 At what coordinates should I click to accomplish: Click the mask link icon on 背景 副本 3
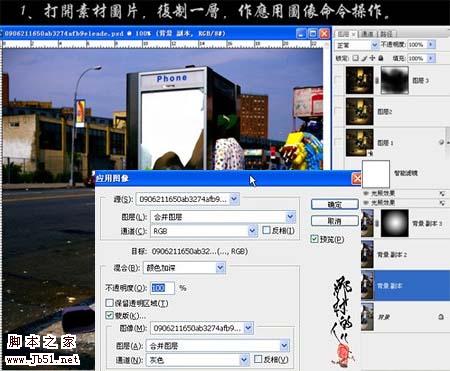[377, 223]
